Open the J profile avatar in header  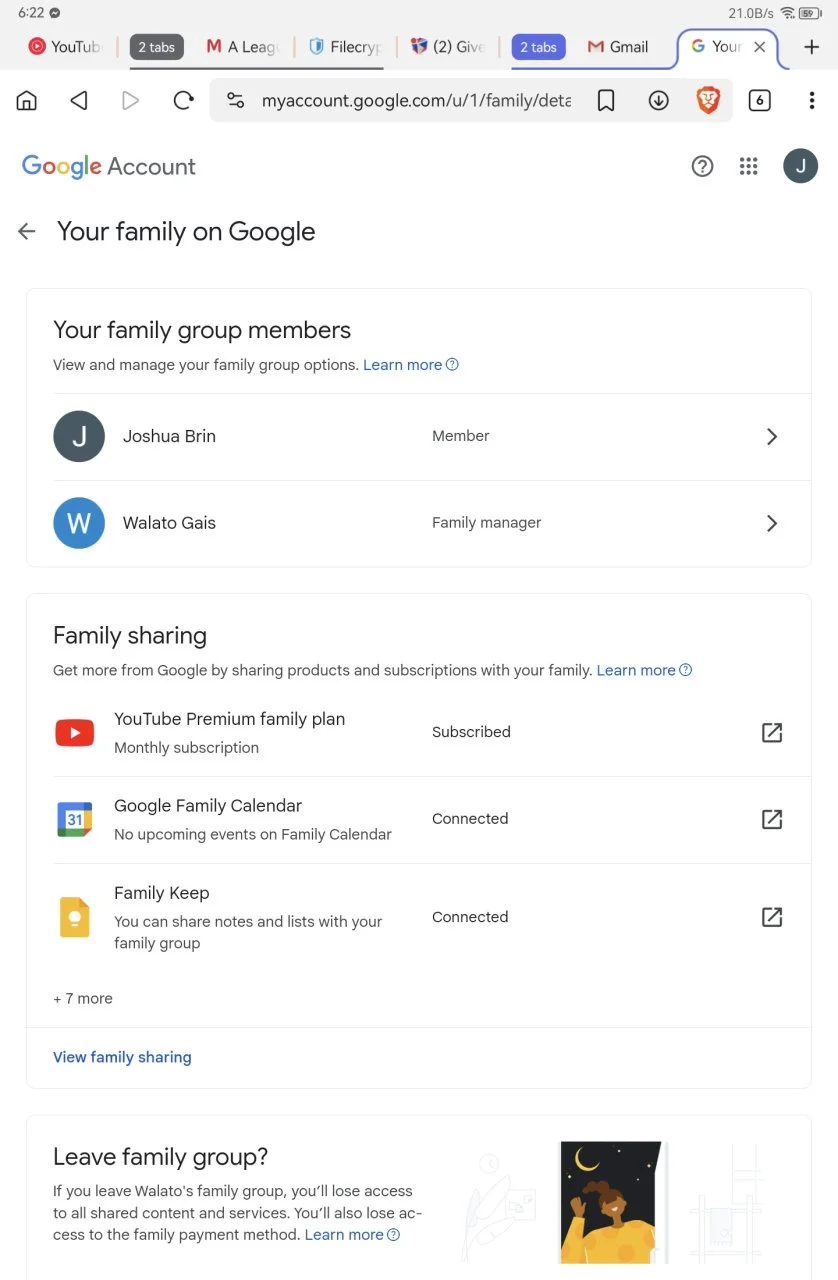[800, 166]
